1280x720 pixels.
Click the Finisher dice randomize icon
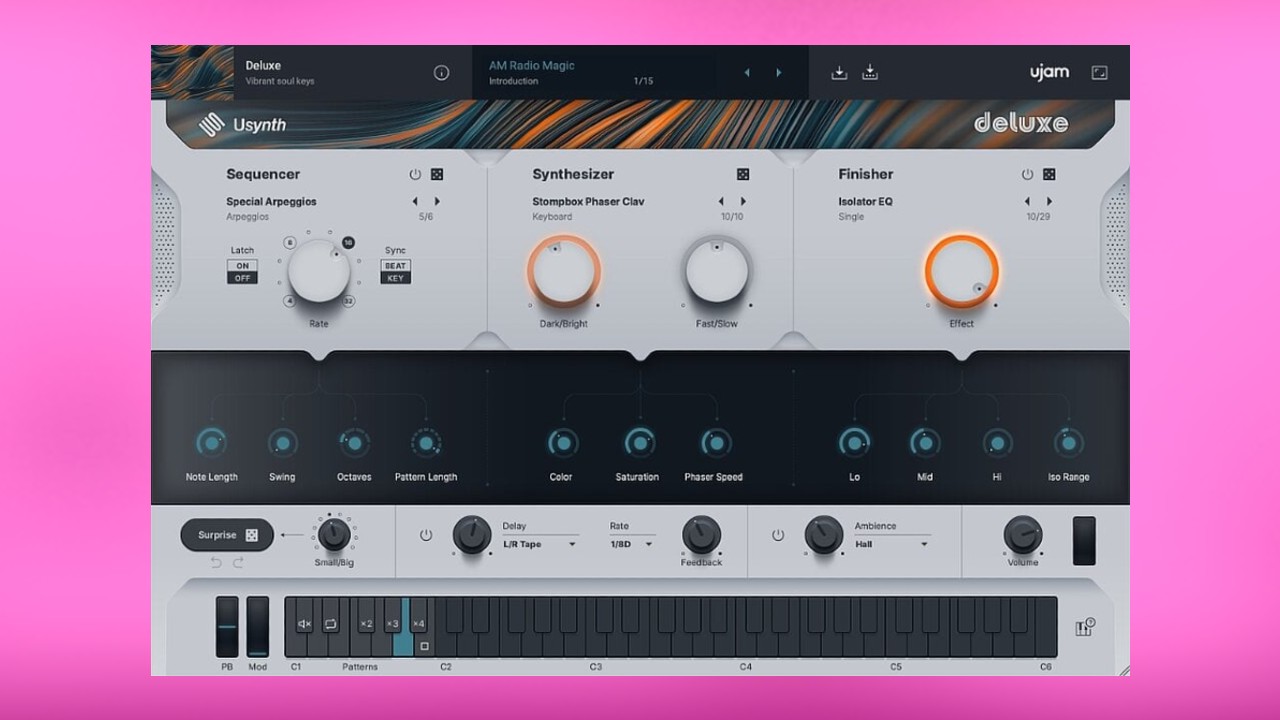1047,173
